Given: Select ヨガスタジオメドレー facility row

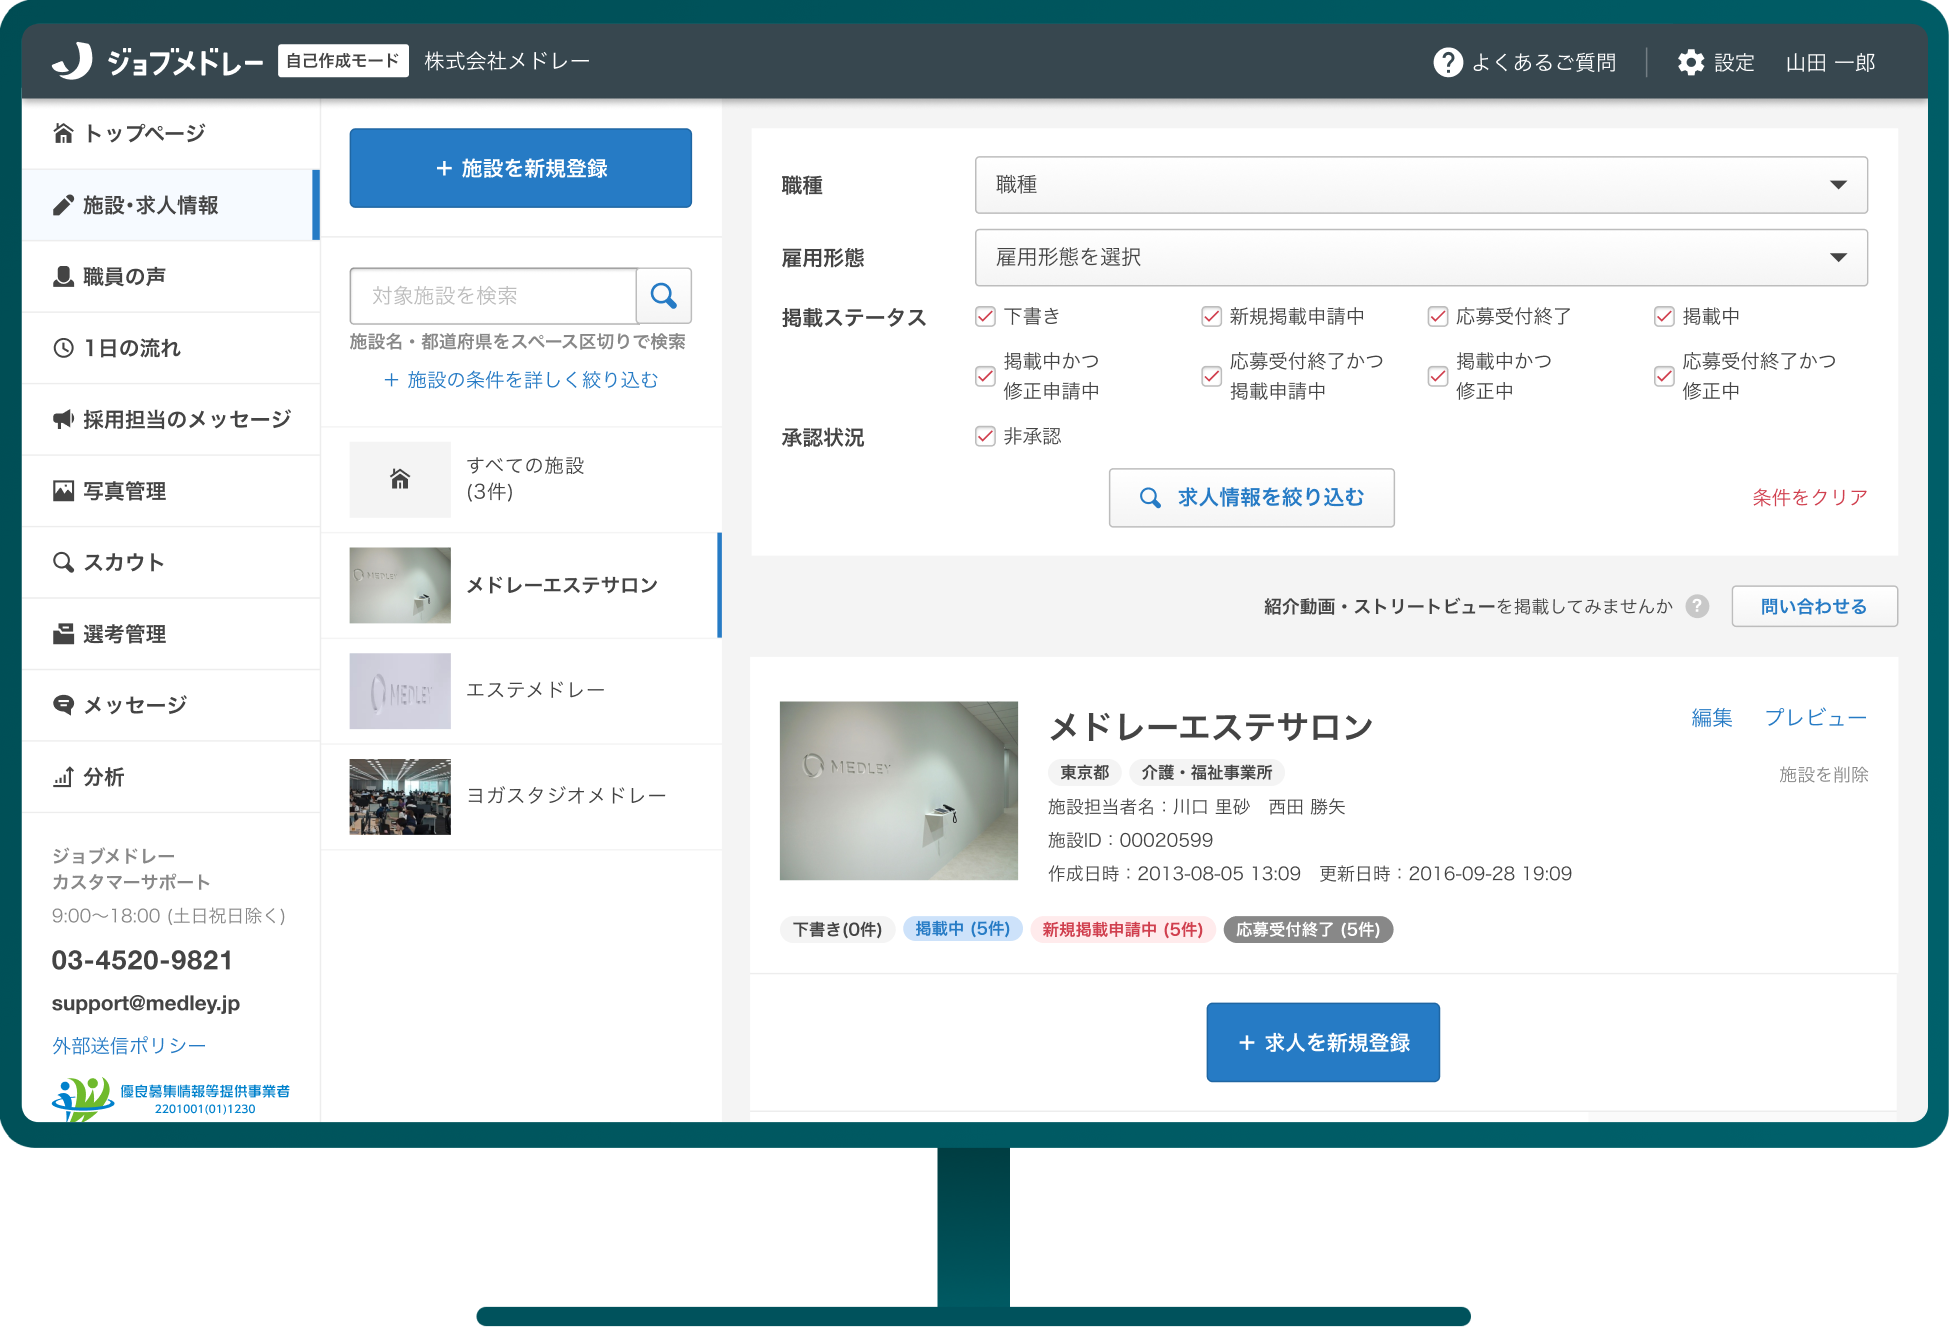Looking at the screenshot, I should click(x=520, y=796).
